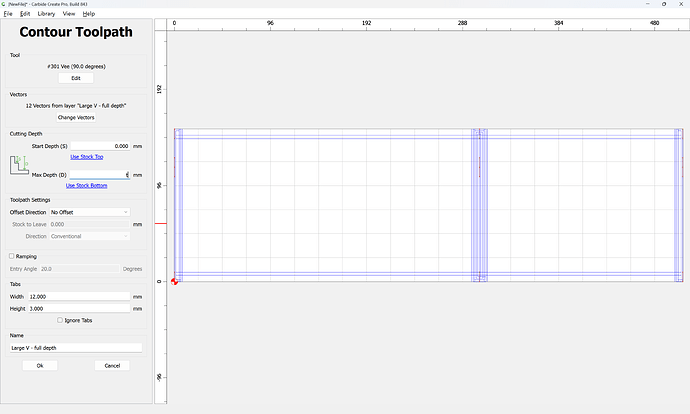Open the Help menu
Viewport: 690px width, 414px height.
pyautogui.click(x=88, y=14)
